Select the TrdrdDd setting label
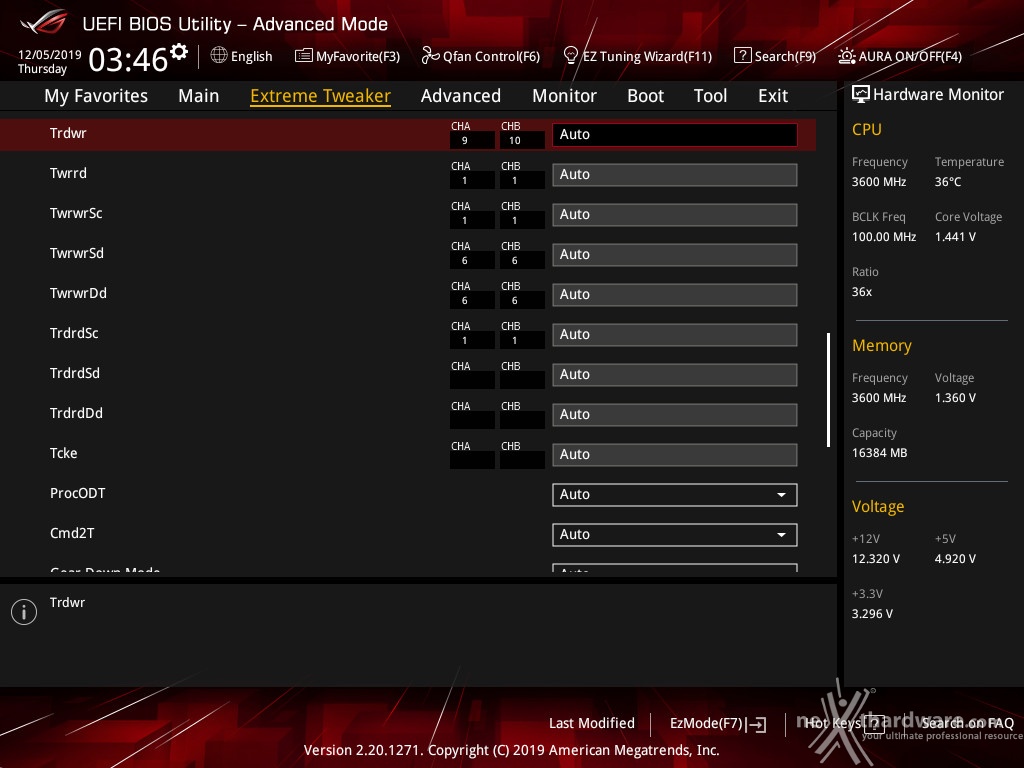Viewport: 1024px width, 768px height. pos(76,413)
